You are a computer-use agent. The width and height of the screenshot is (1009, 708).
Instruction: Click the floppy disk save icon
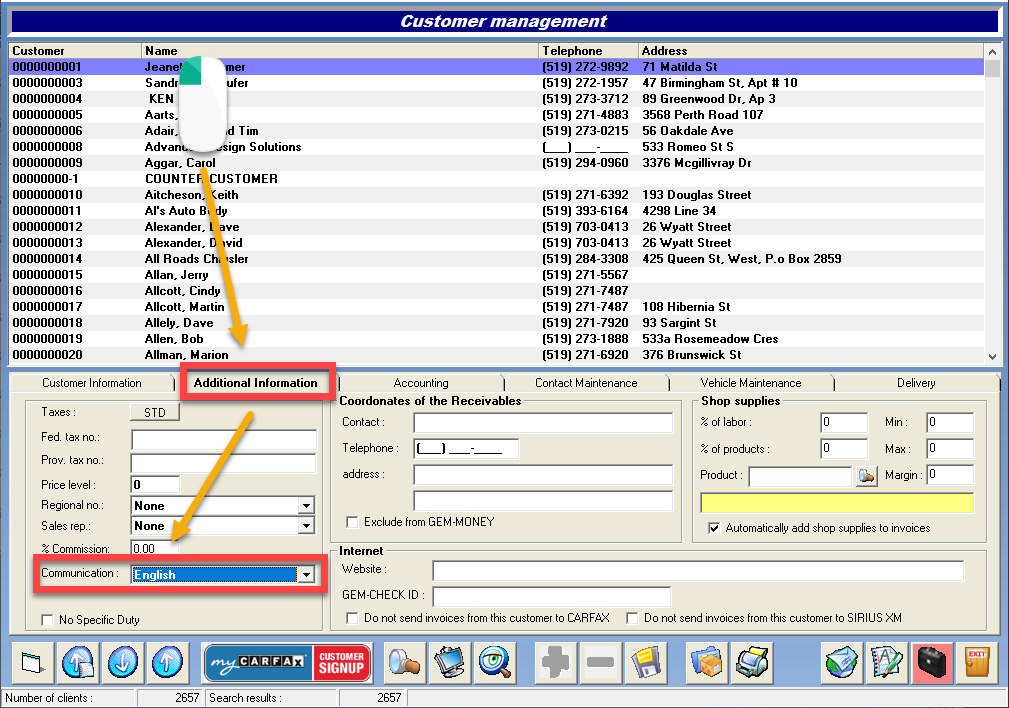click(645, 663)
